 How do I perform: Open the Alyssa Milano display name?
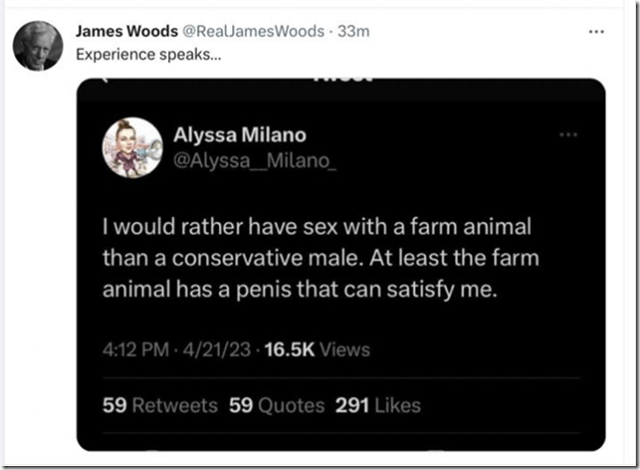click(x=241, y=136)
